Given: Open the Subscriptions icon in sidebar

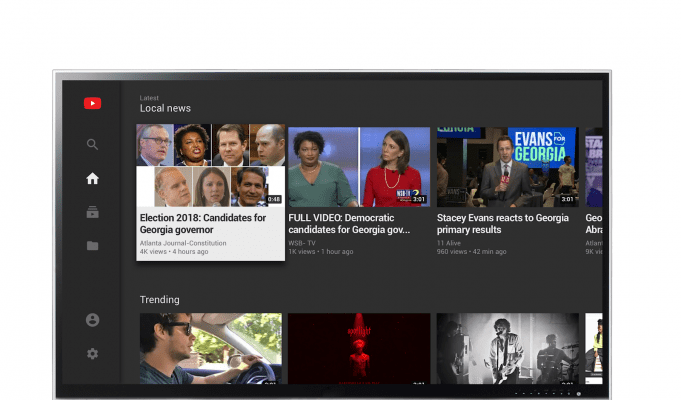Looking at the screenshot, I should tap(92, 212).
